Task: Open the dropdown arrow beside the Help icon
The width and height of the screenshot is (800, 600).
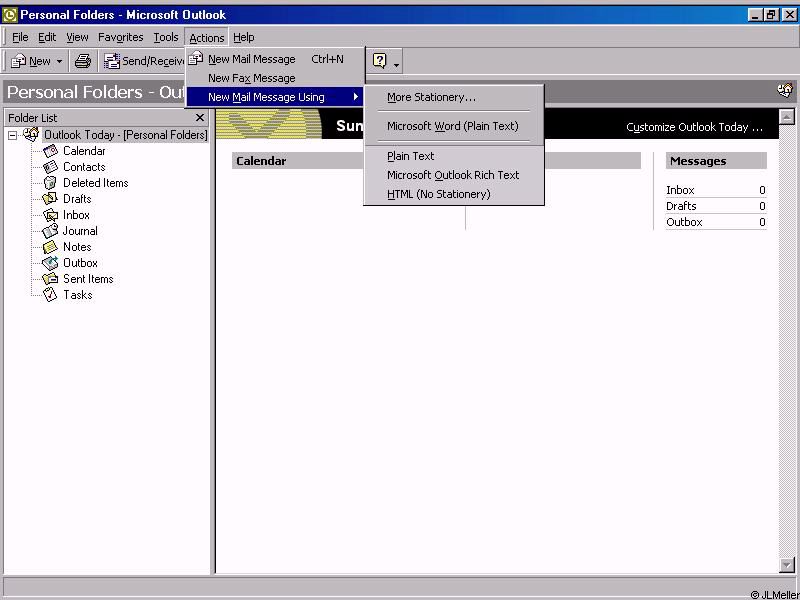Action: [396, 65]
